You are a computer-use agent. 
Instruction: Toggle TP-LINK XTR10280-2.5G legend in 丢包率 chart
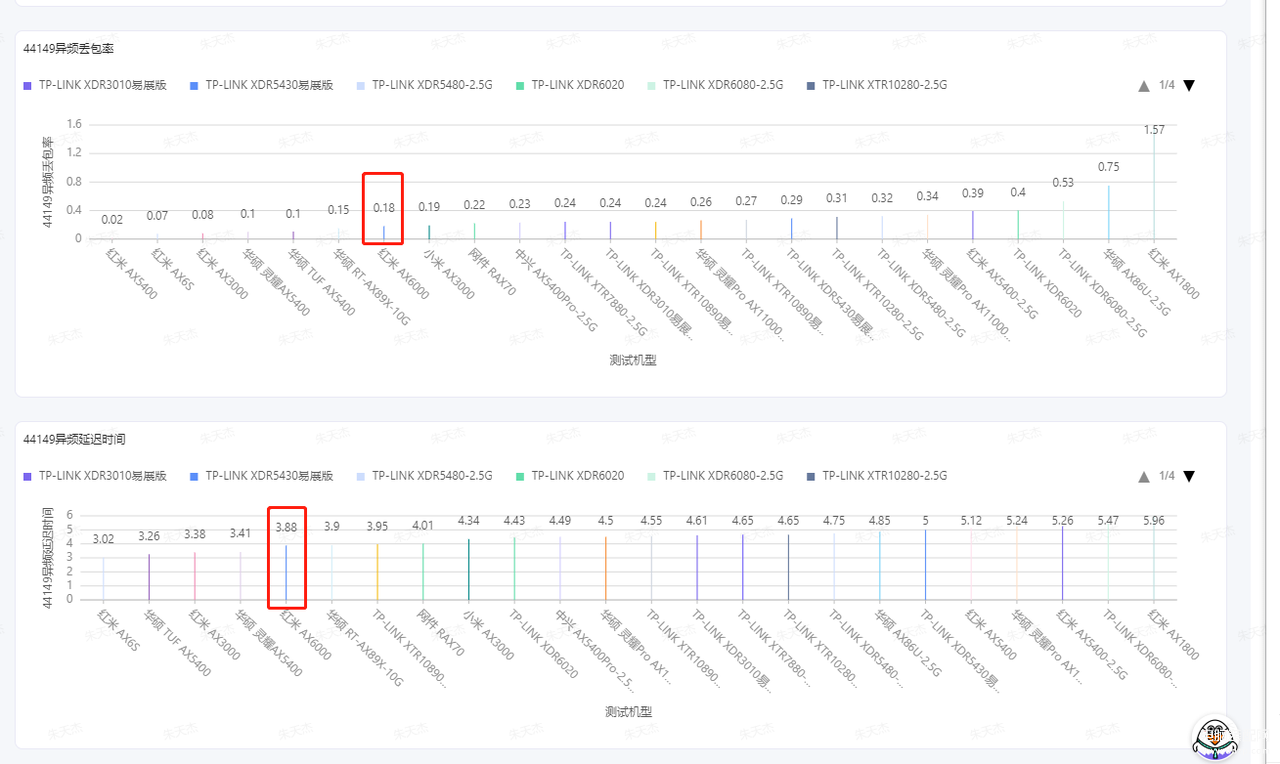(x=876, y=85)
